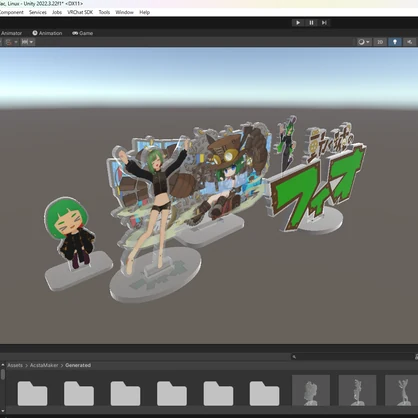
Task: Open the Window menu
Action: (x=124, y=12)
